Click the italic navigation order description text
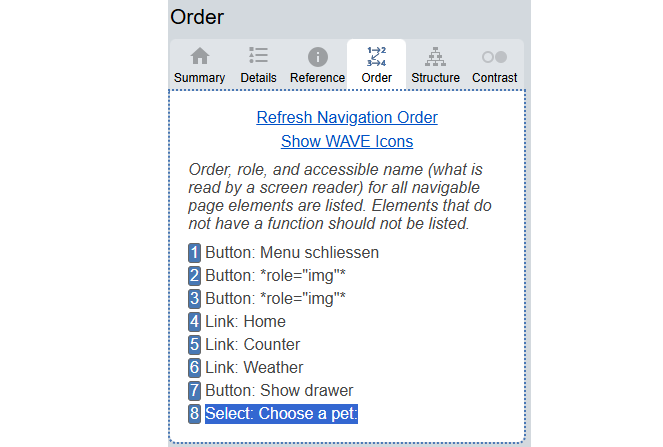 (x=340, y=197)
